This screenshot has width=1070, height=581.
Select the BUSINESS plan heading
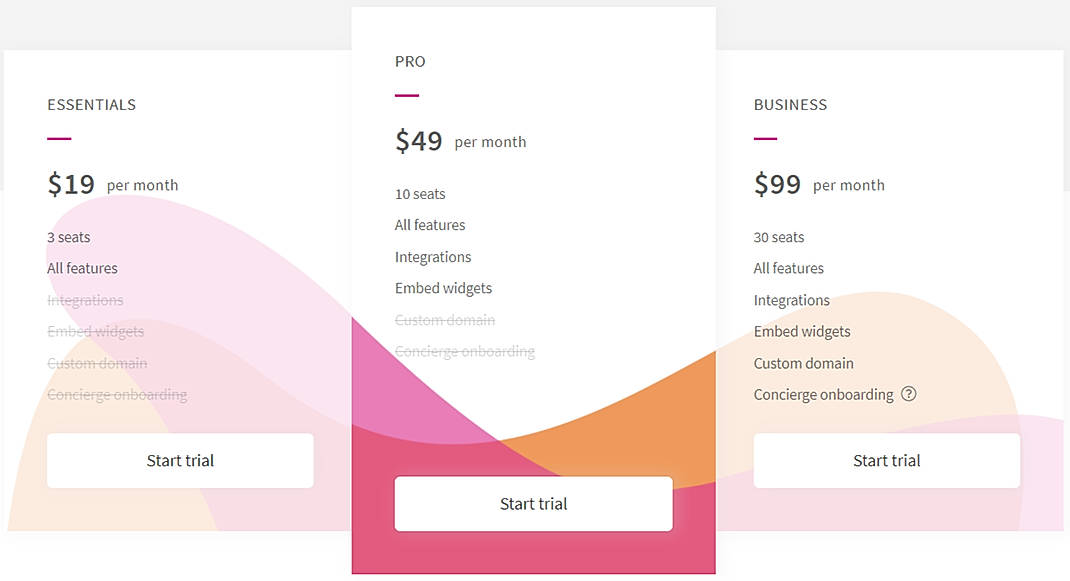[x=791, y=104]
